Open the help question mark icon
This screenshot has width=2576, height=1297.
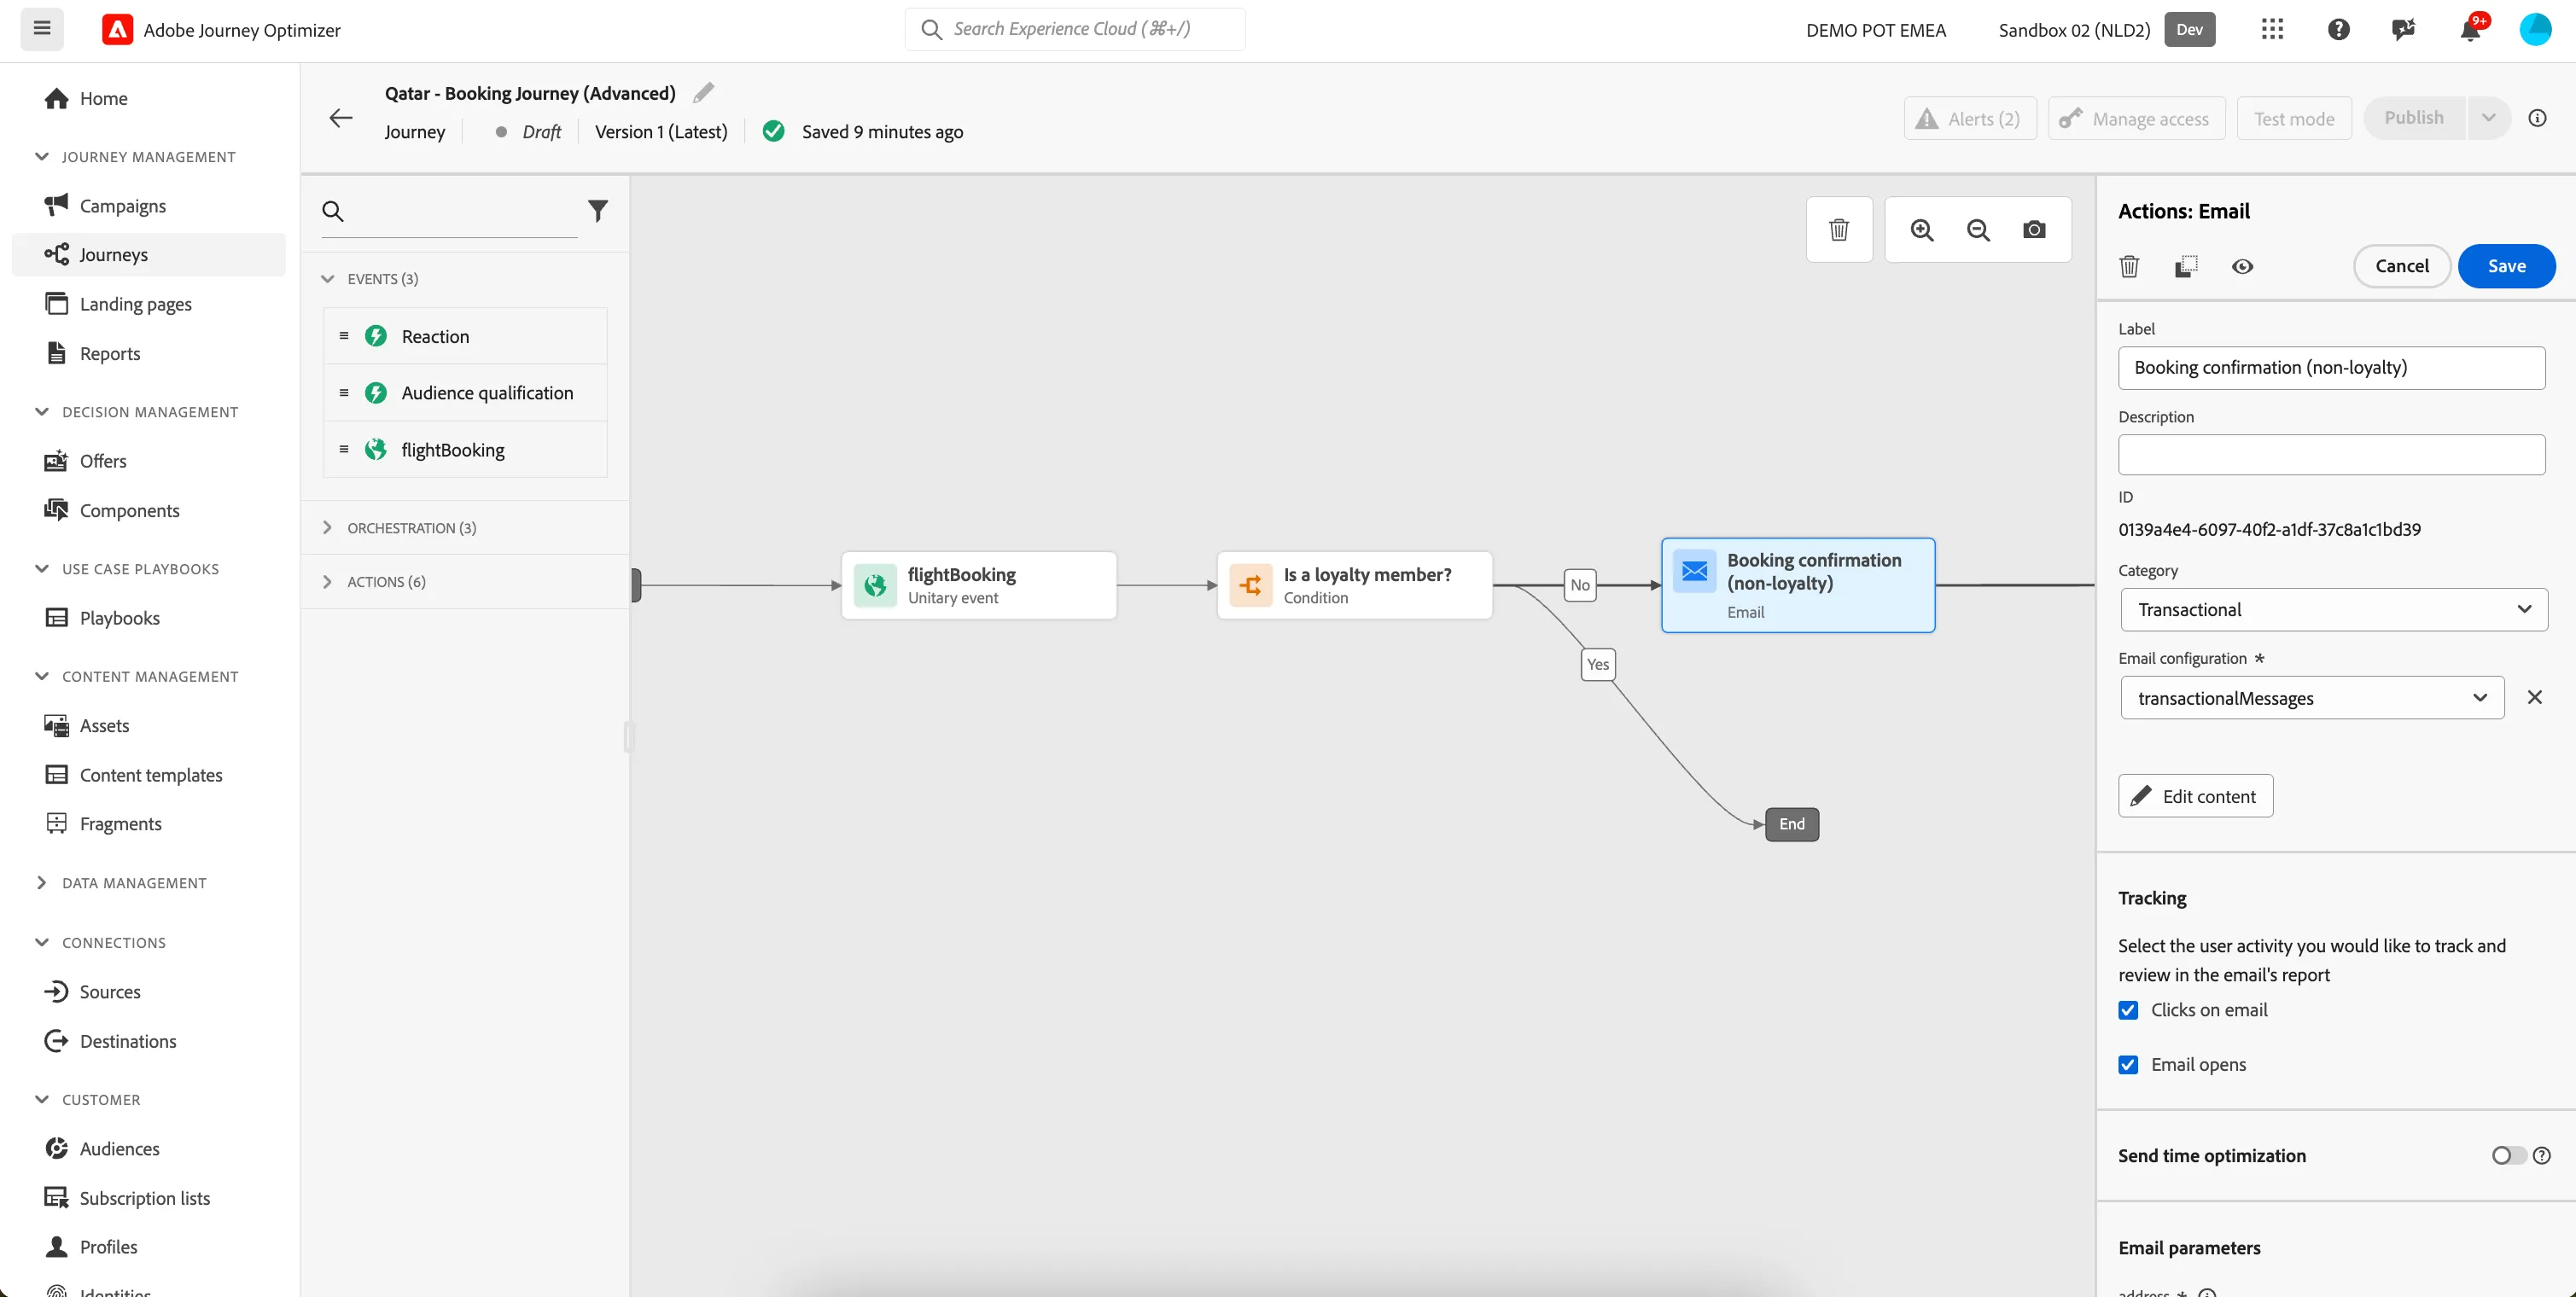(2338, 29)
